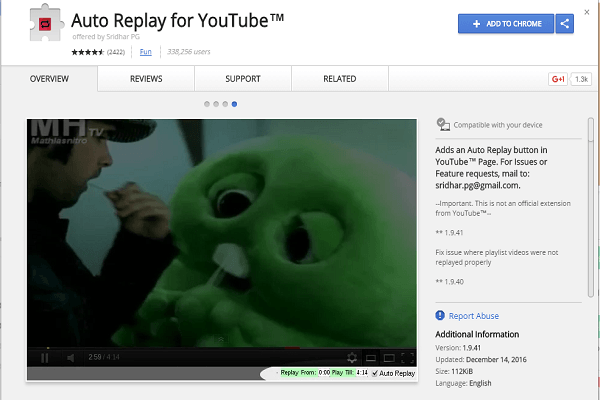Open the video settings gear icon
Viewport: 600px width, 400px height.
pos(352,358)
